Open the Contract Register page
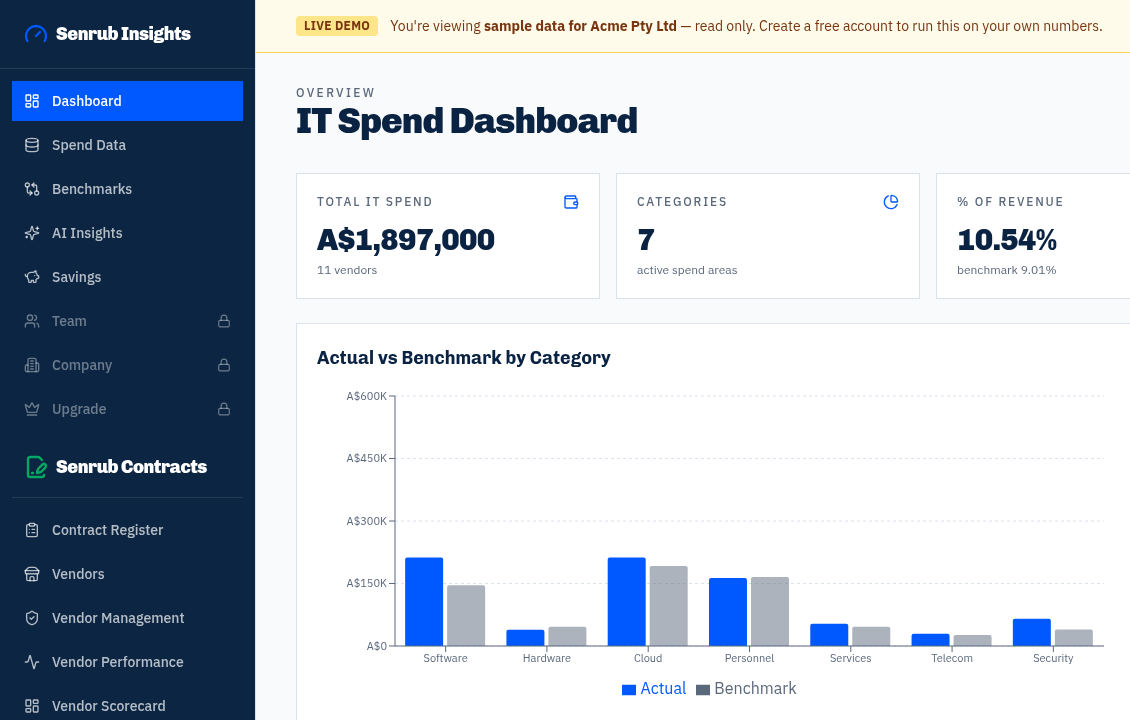 point(128,530)
